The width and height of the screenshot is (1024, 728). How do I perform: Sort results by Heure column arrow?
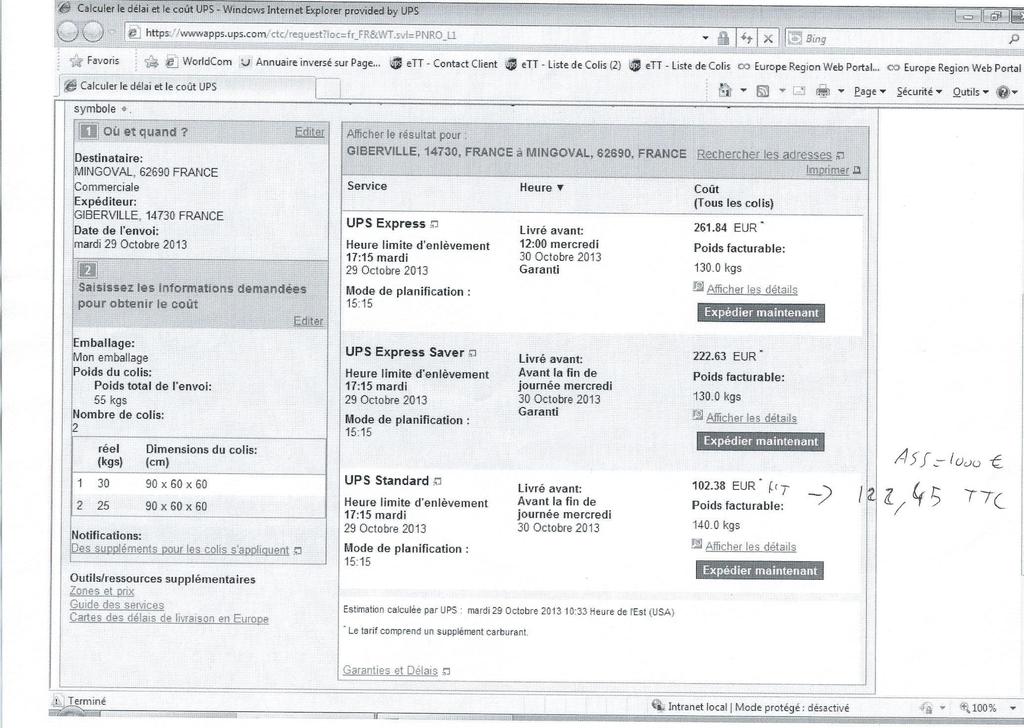coord(560,187)
